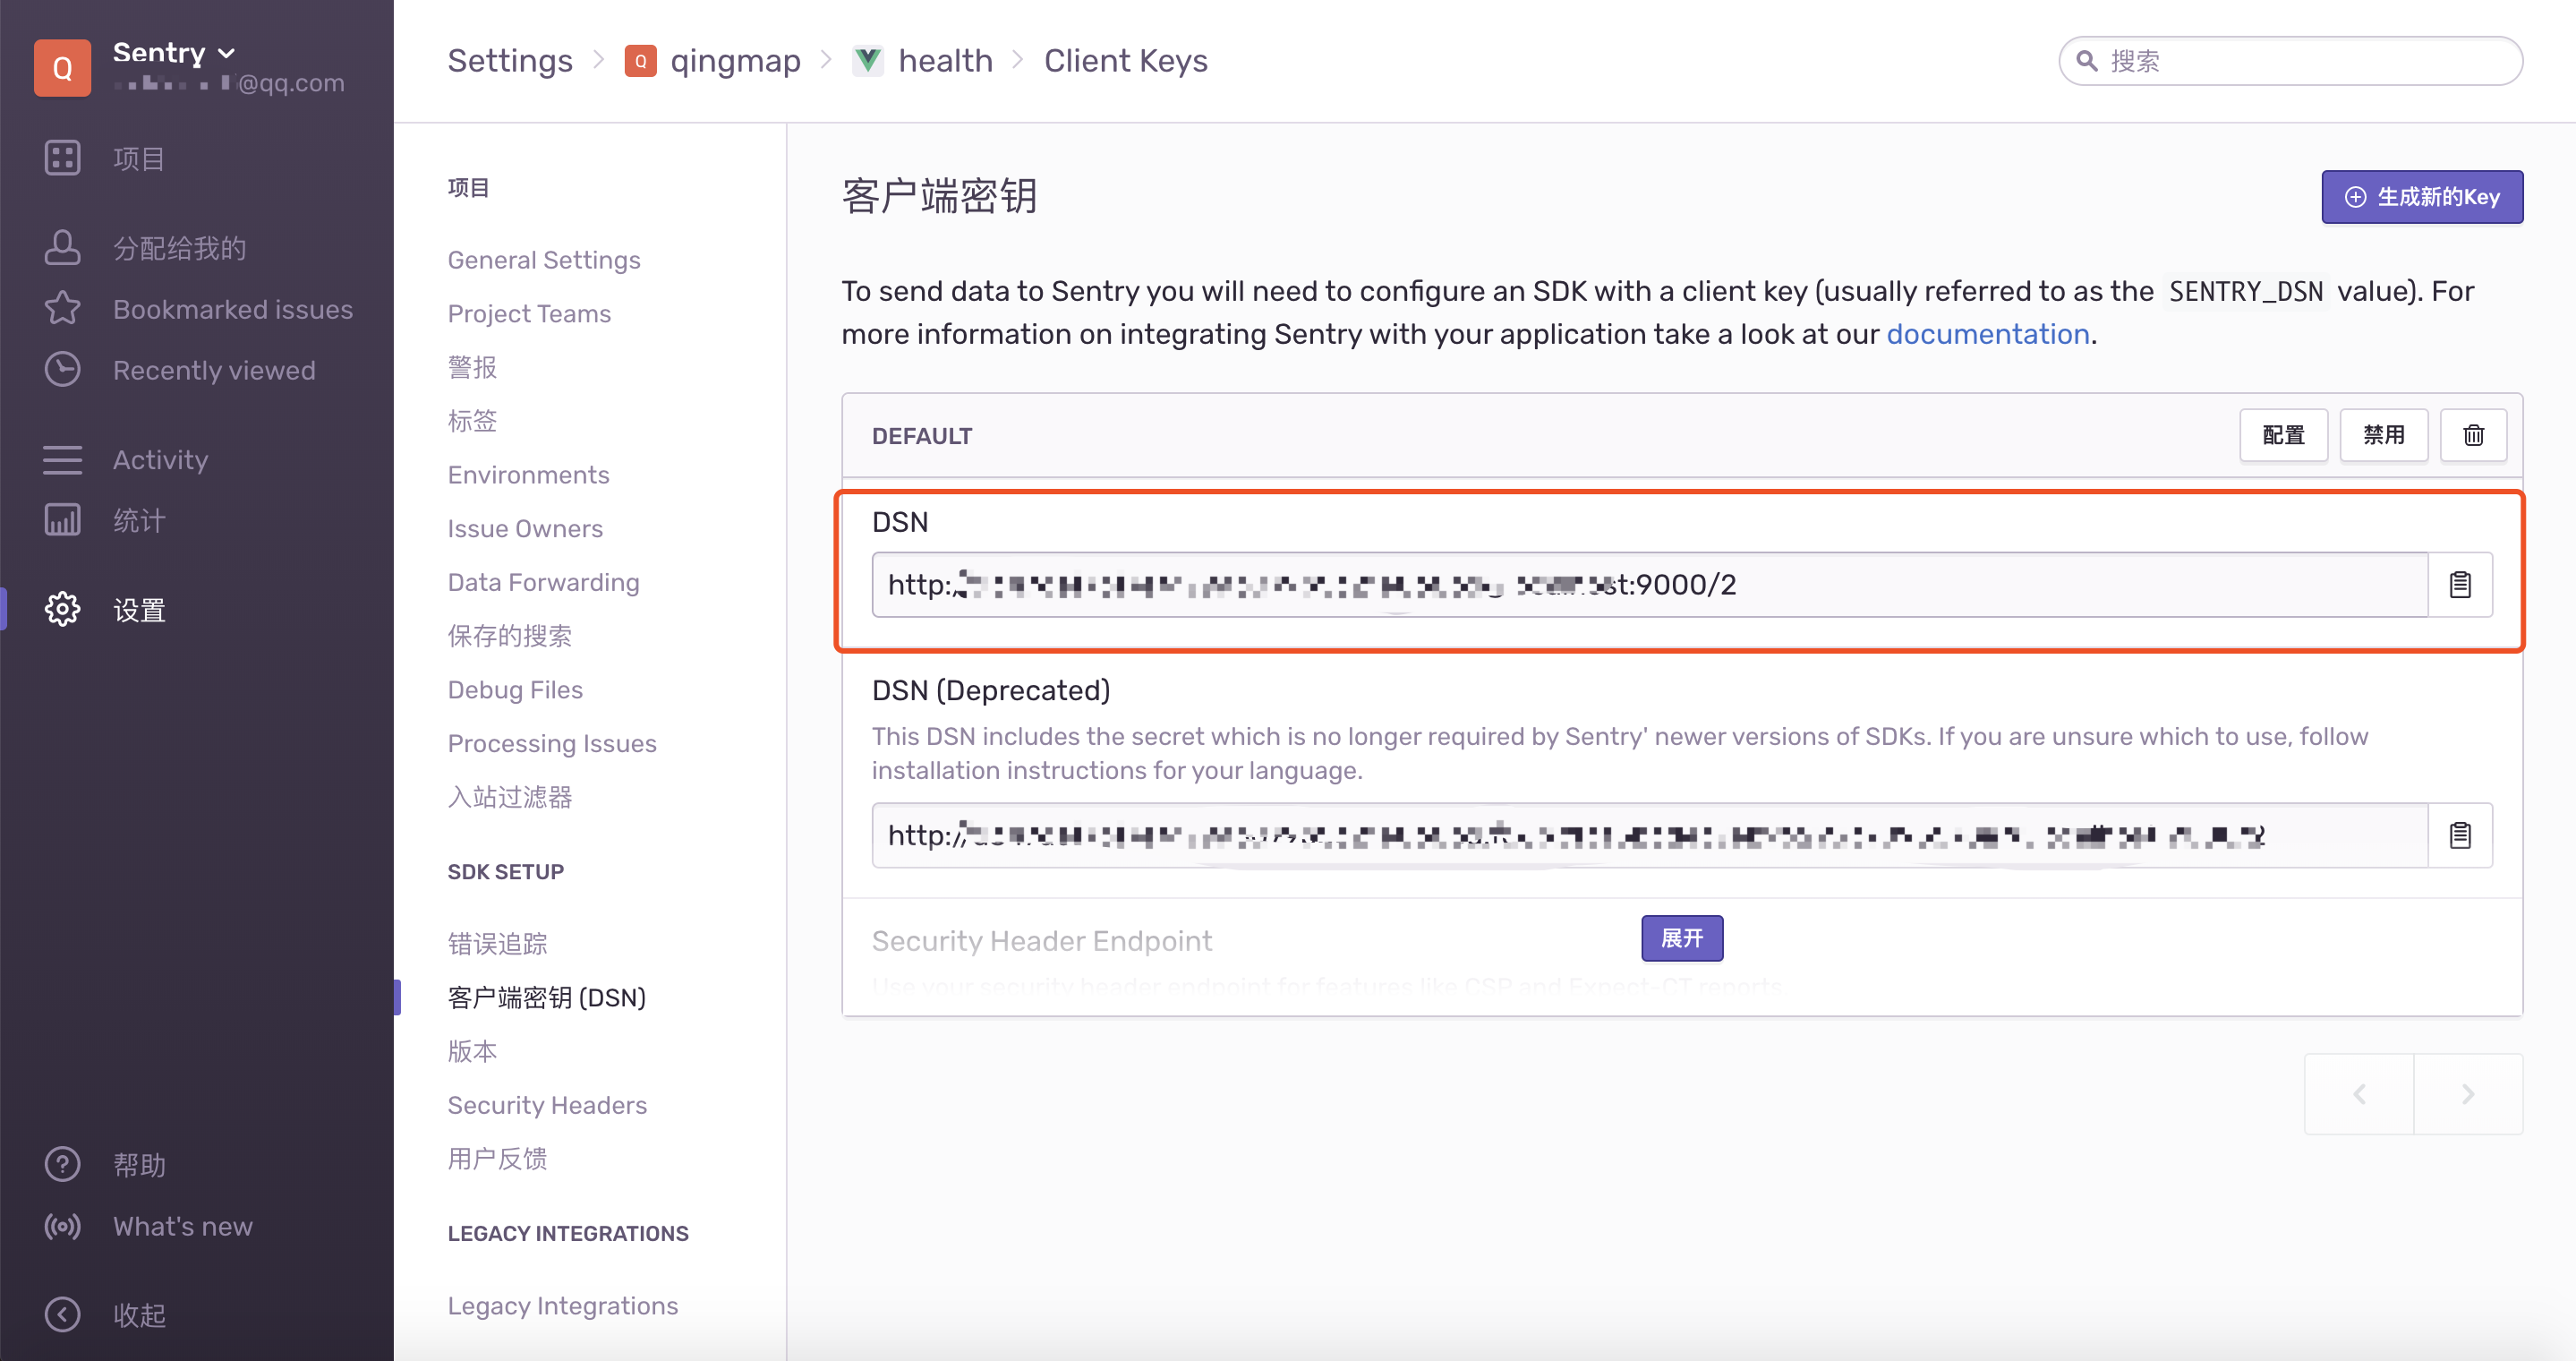Open General Settings menu item
This screenshot has width=2576, height=1361.
click(543, 260)
